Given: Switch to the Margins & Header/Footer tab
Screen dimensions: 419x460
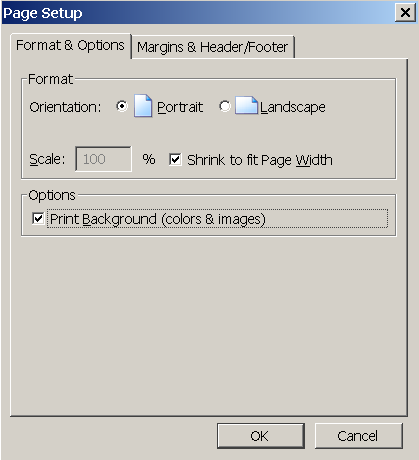Looking at the screenshot, I should (x=213, y=47).
